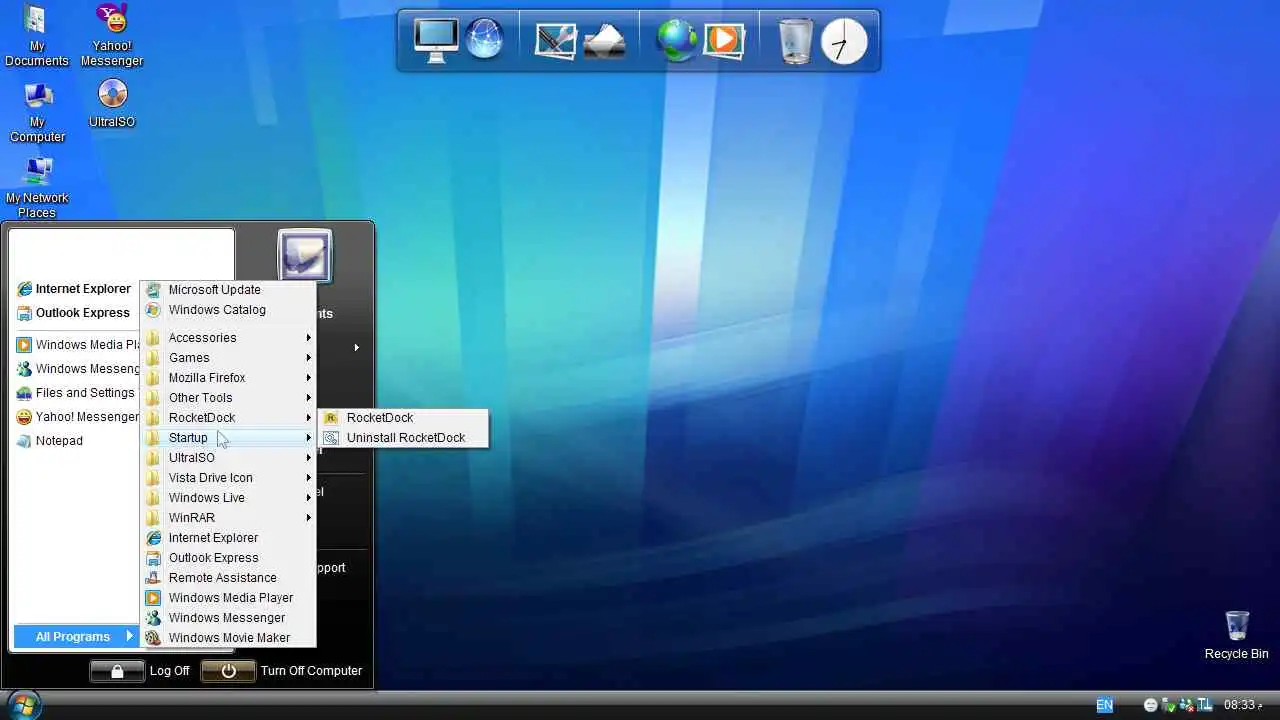Click the Messenger people tray icon
1280x720 pixels.
coord(1187,705)
